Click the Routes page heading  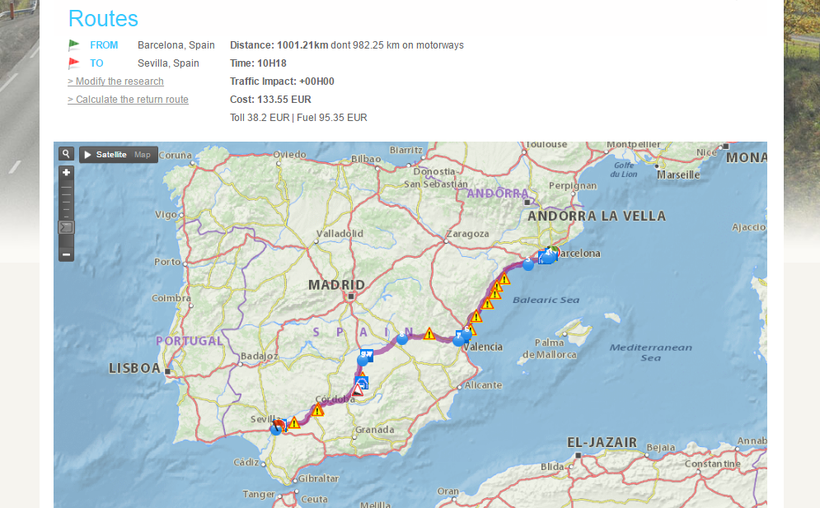103,18
